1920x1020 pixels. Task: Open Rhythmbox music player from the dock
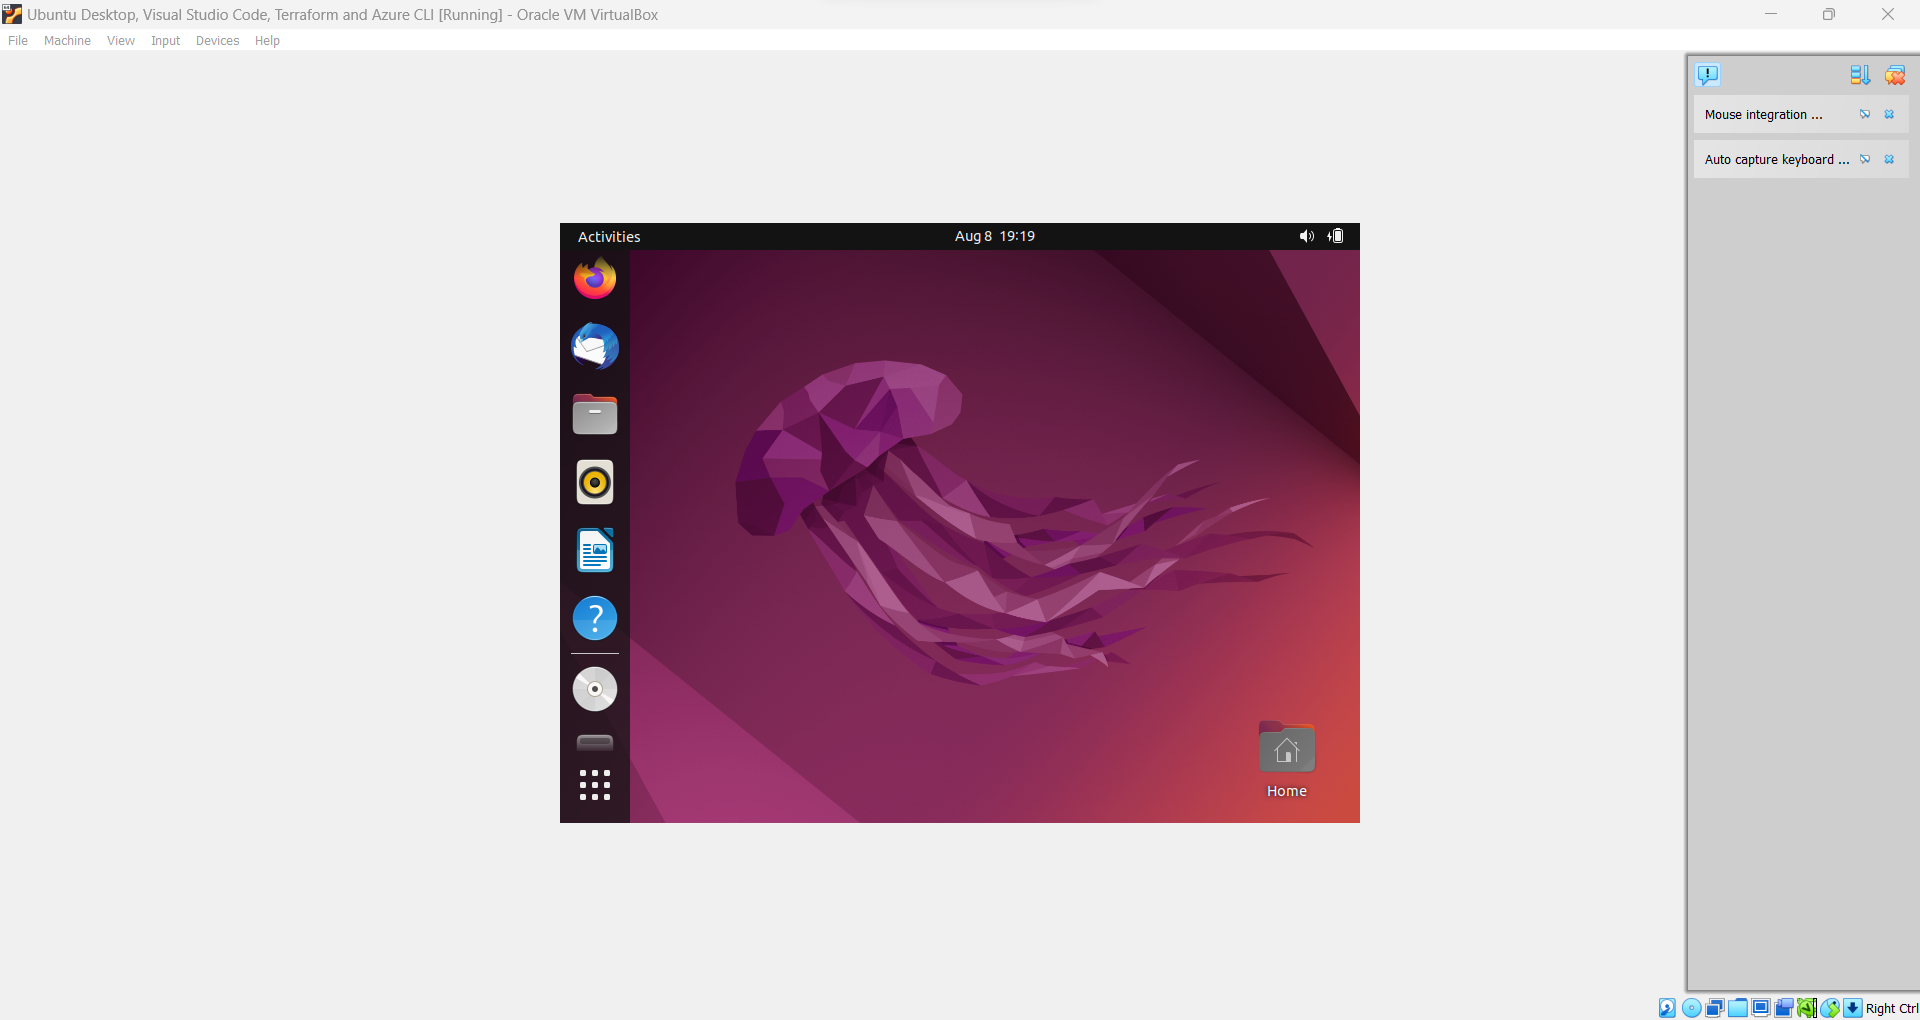(x=595, y=482)
